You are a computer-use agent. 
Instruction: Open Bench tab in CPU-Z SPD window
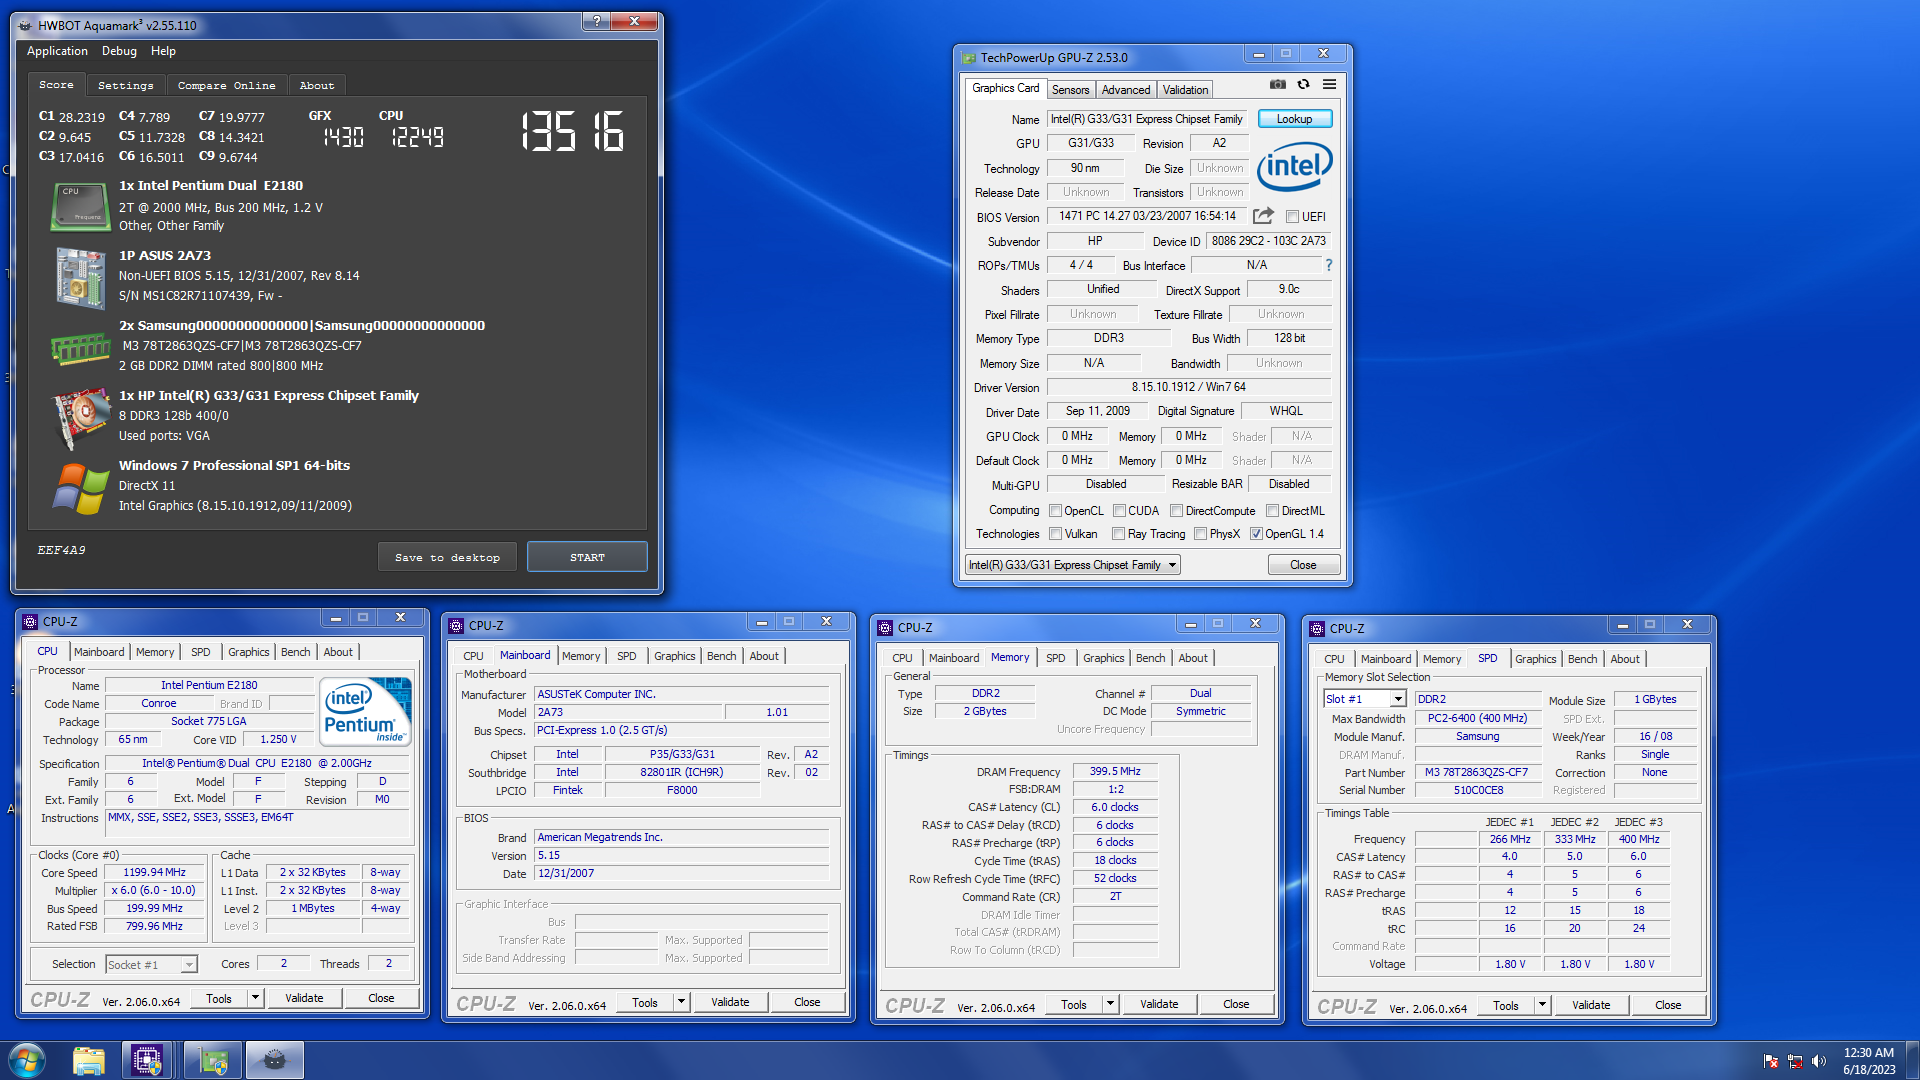tap(1582, 659)
